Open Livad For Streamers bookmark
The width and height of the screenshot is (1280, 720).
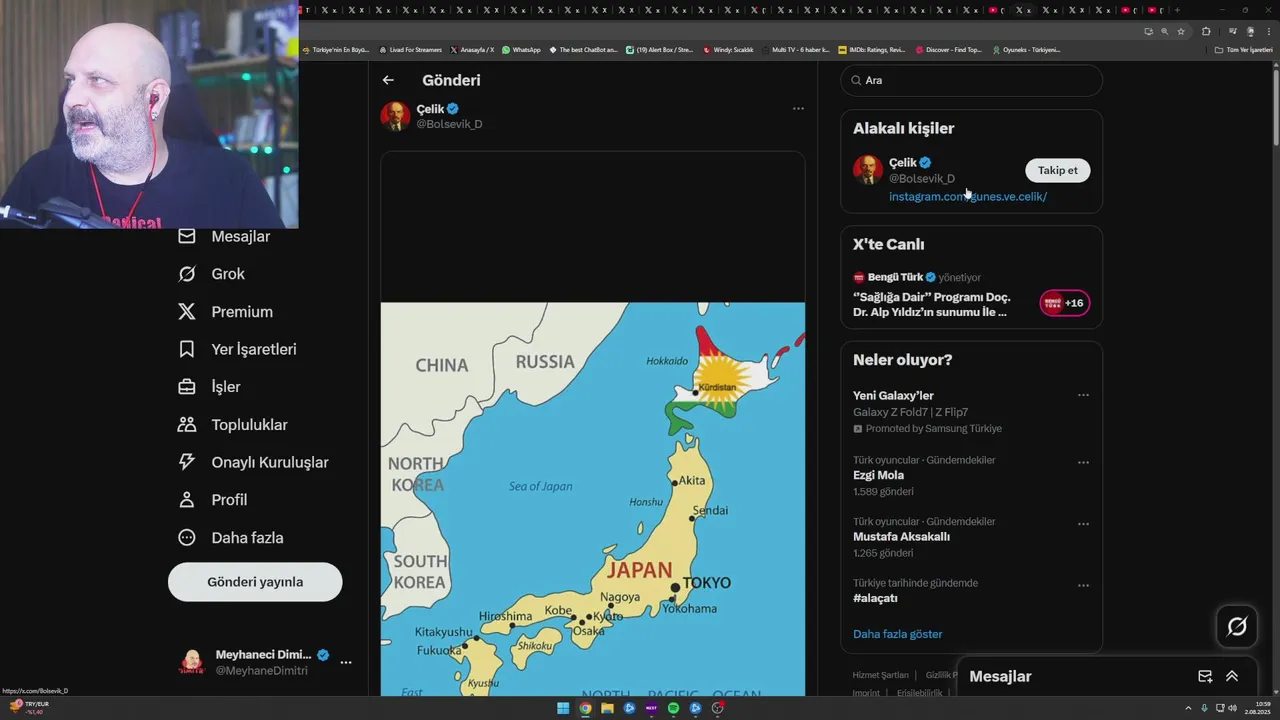(410, 50)
